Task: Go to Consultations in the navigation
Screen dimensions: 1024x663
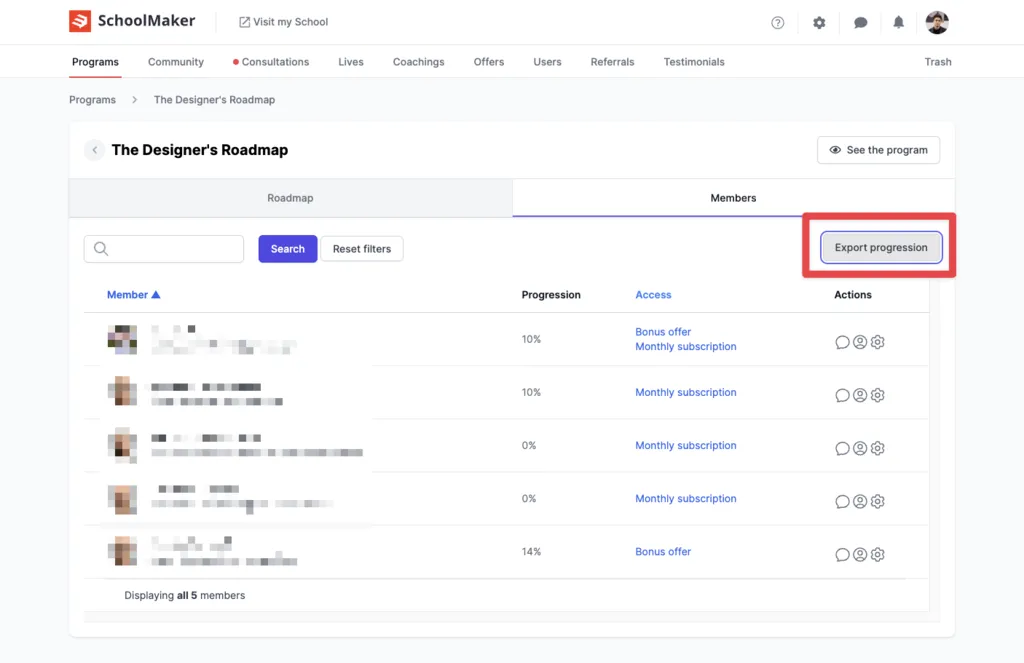Action: pos(271,62)
